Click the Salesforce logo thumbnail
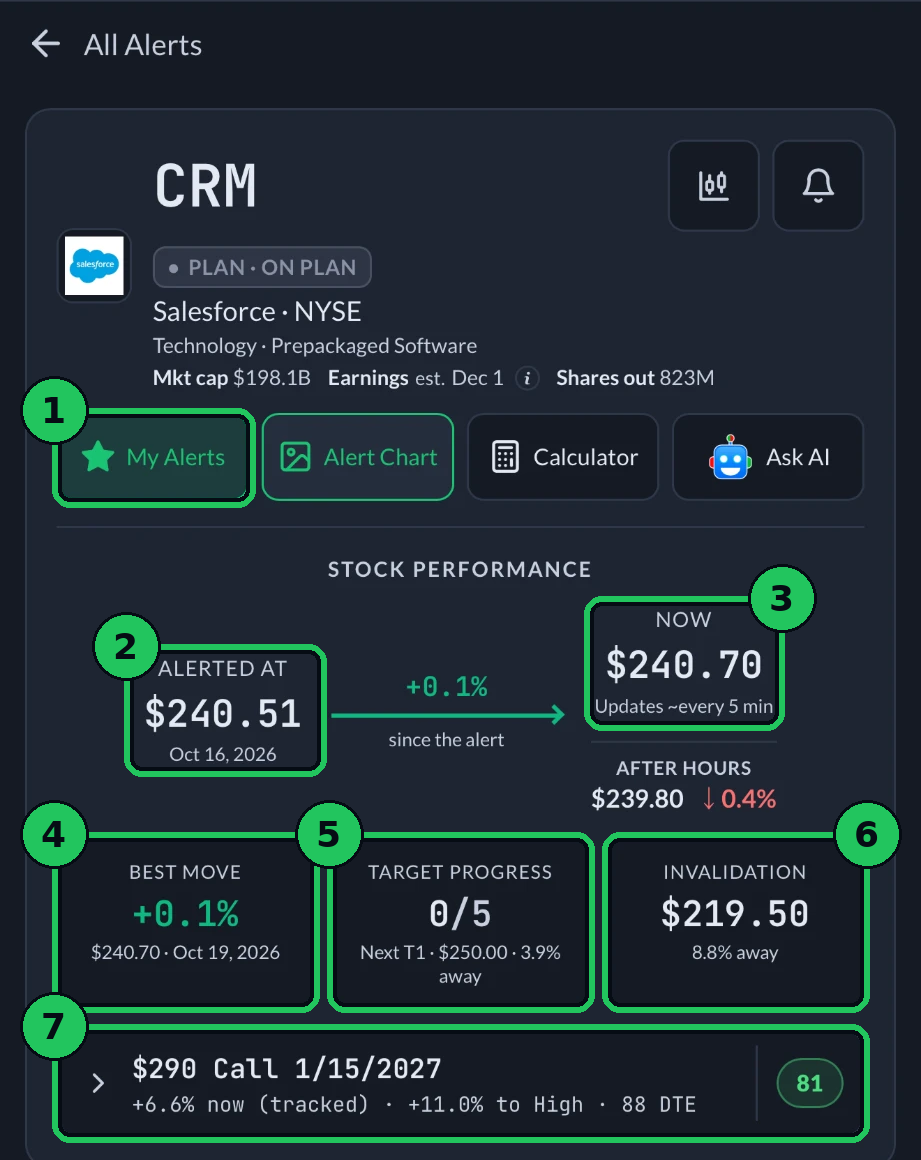Image resolution: width=921 pixels, height=1160 pixels. coord(94,266)
